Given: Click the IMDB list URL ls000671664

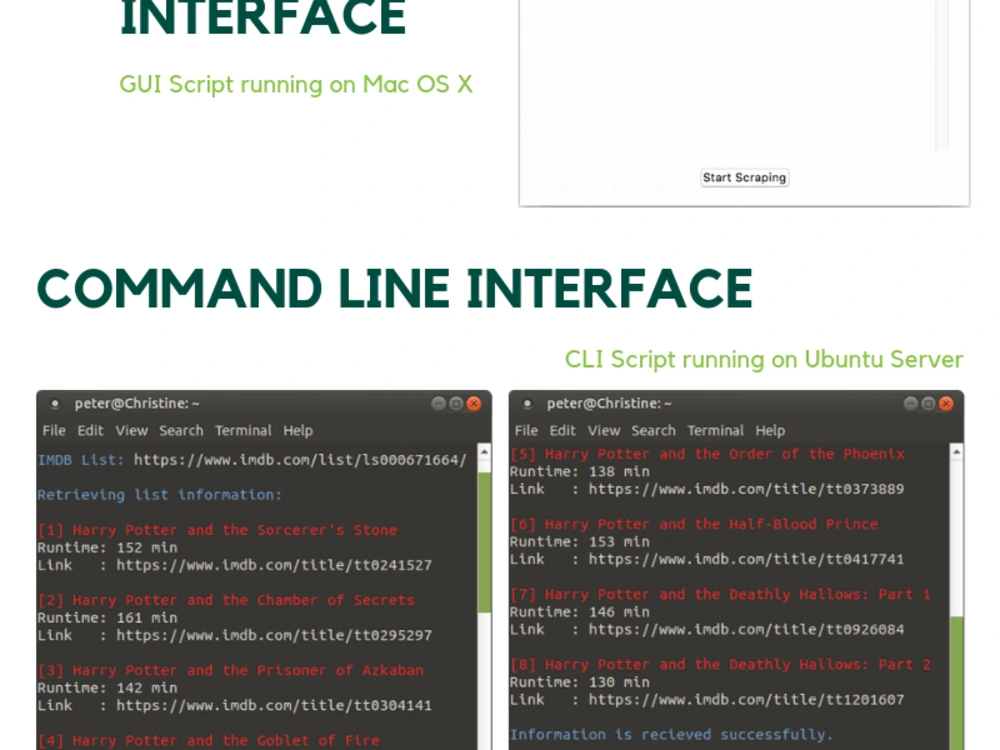Looking at the screenshot, I should tap(300, 460).
